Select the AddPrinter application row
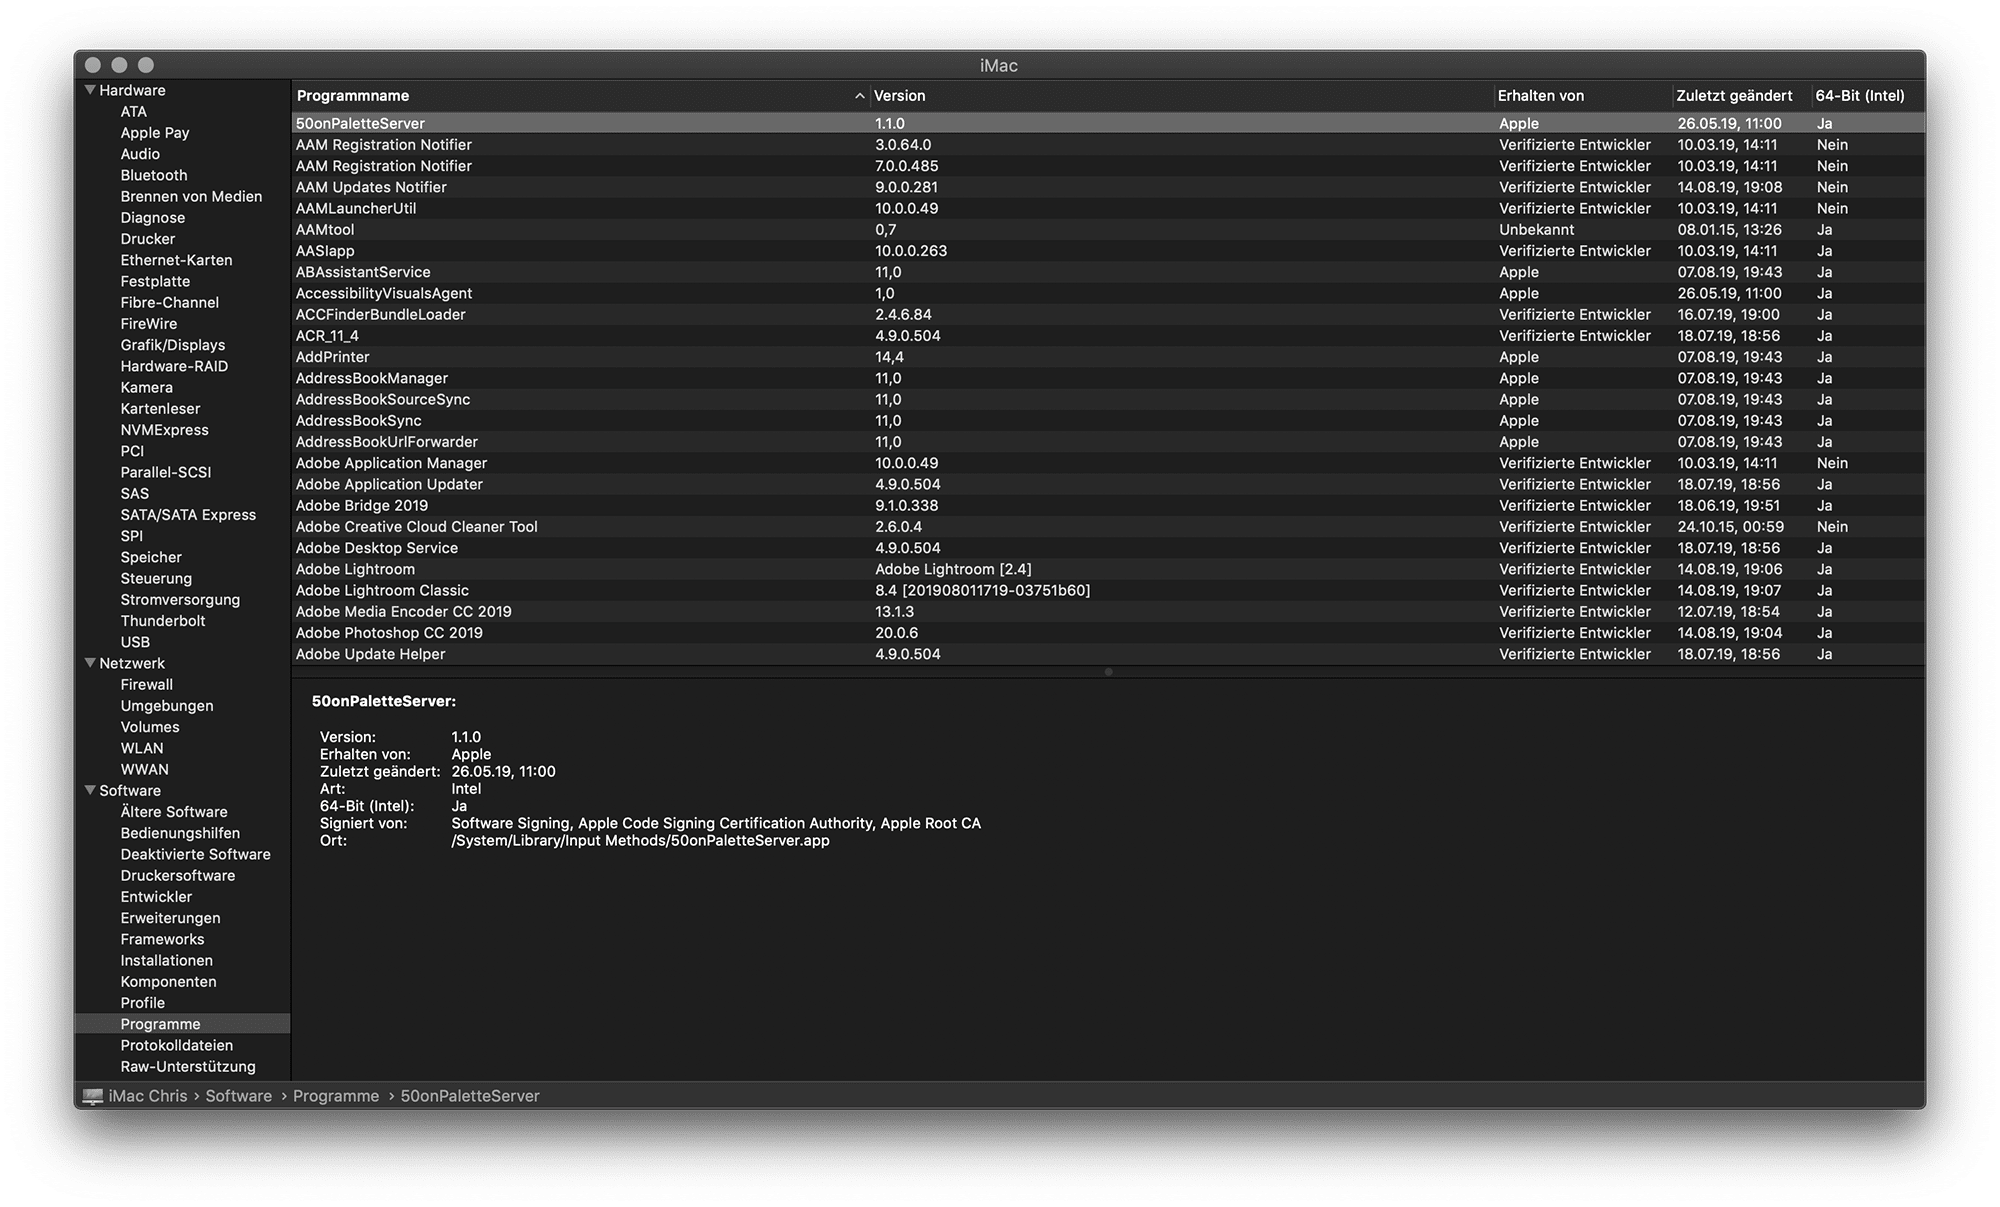Image resolution: width=2000 pixels, height=1207 pixels. (333, 357)
